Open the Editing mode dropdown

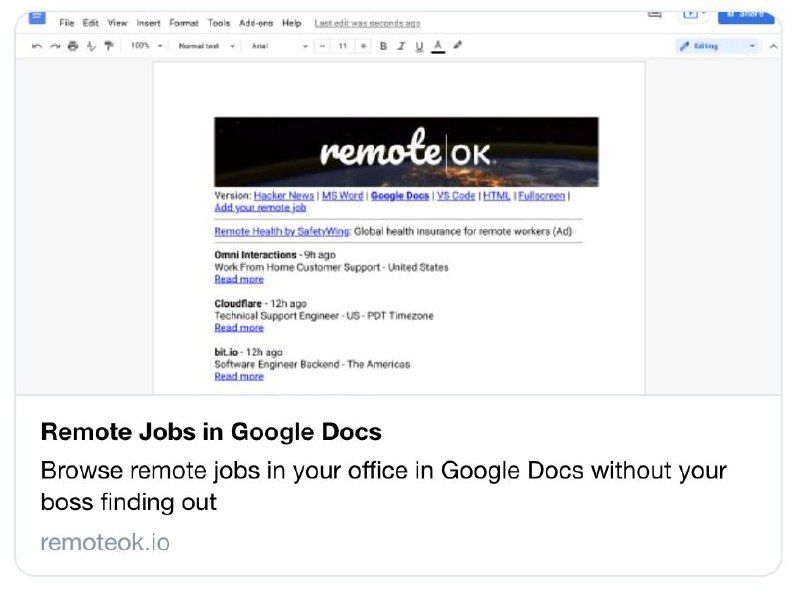point(718,46)
